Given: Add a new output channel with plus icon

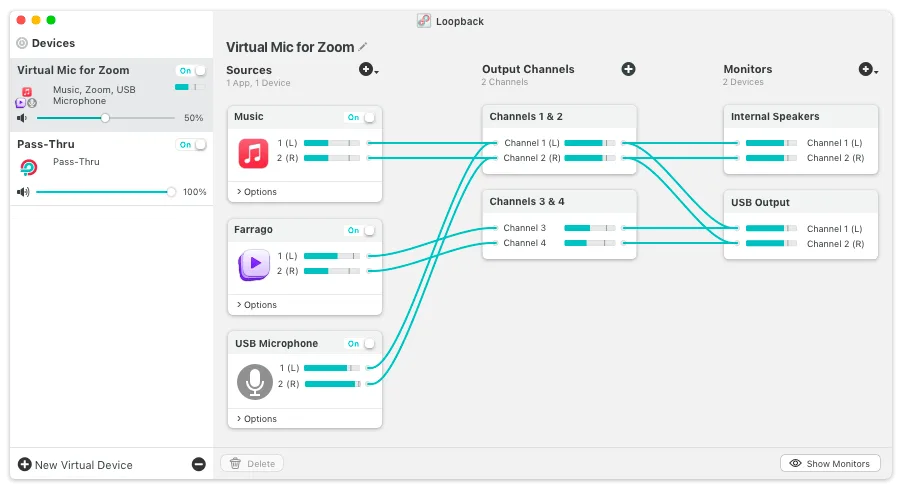Looking at the screenshot, I should [x=629, y=69].
